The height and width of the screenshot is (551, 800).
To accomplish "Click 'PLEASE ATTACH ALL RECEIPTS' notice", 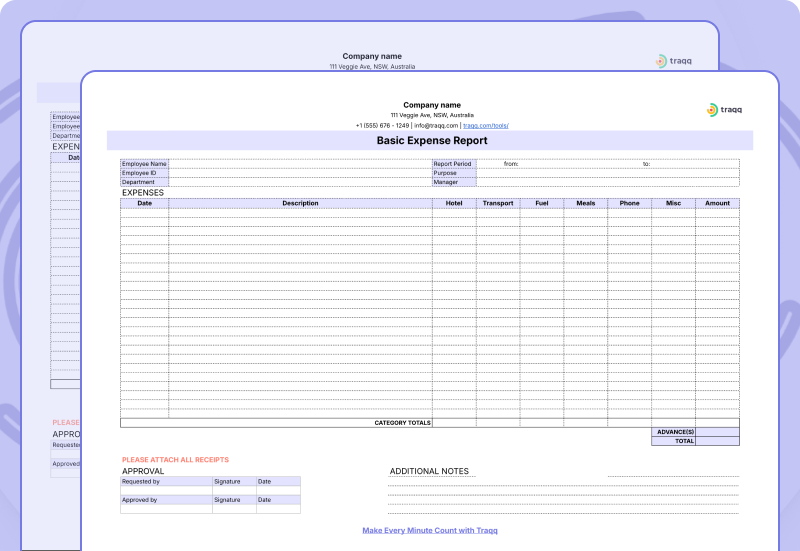I will 175,460.
